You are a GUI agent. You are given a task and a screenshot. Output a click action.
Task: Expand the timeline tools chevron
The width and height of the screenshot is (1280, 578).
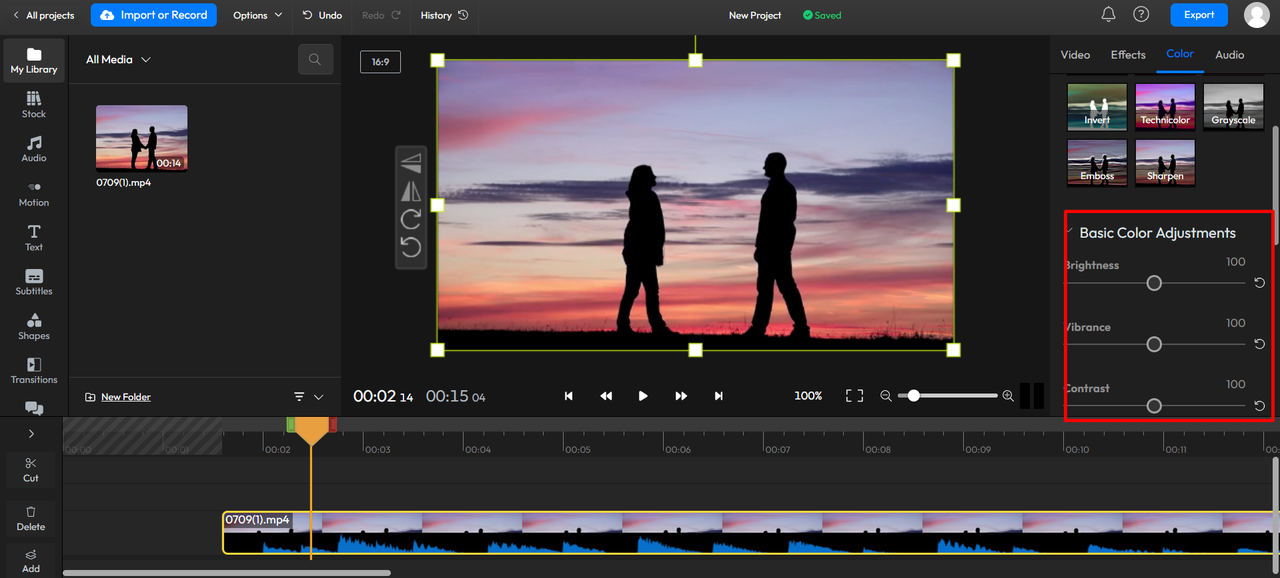click(x=31, y=434)
